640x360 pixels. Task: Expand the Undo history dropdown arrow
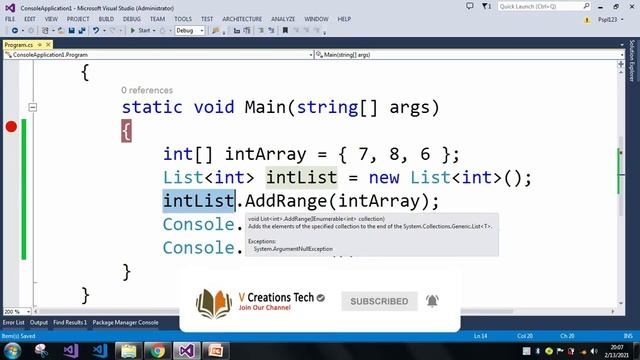tap(104, 31)
